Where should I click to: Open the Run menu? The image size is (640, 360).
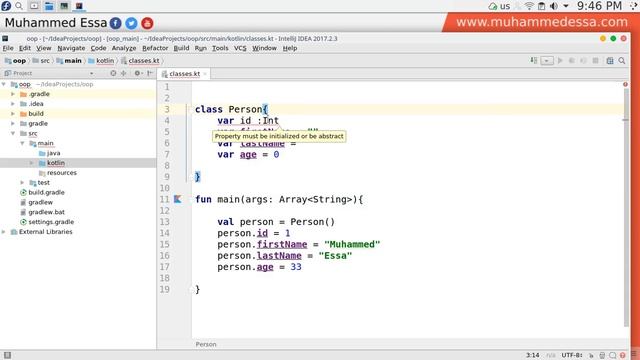(200, 48)
